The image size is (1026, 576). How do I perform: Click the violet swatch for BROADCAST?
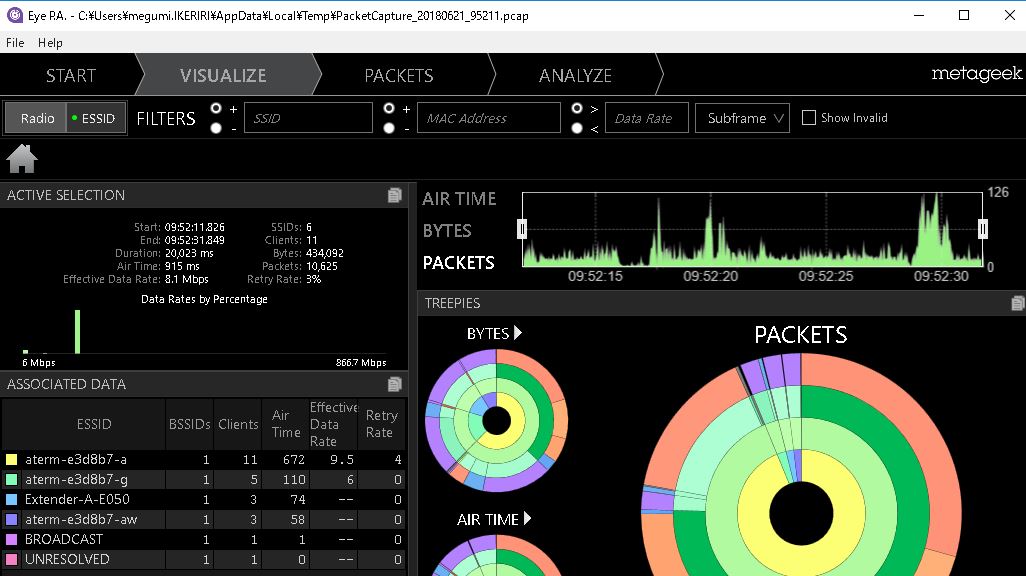(11, 539)
